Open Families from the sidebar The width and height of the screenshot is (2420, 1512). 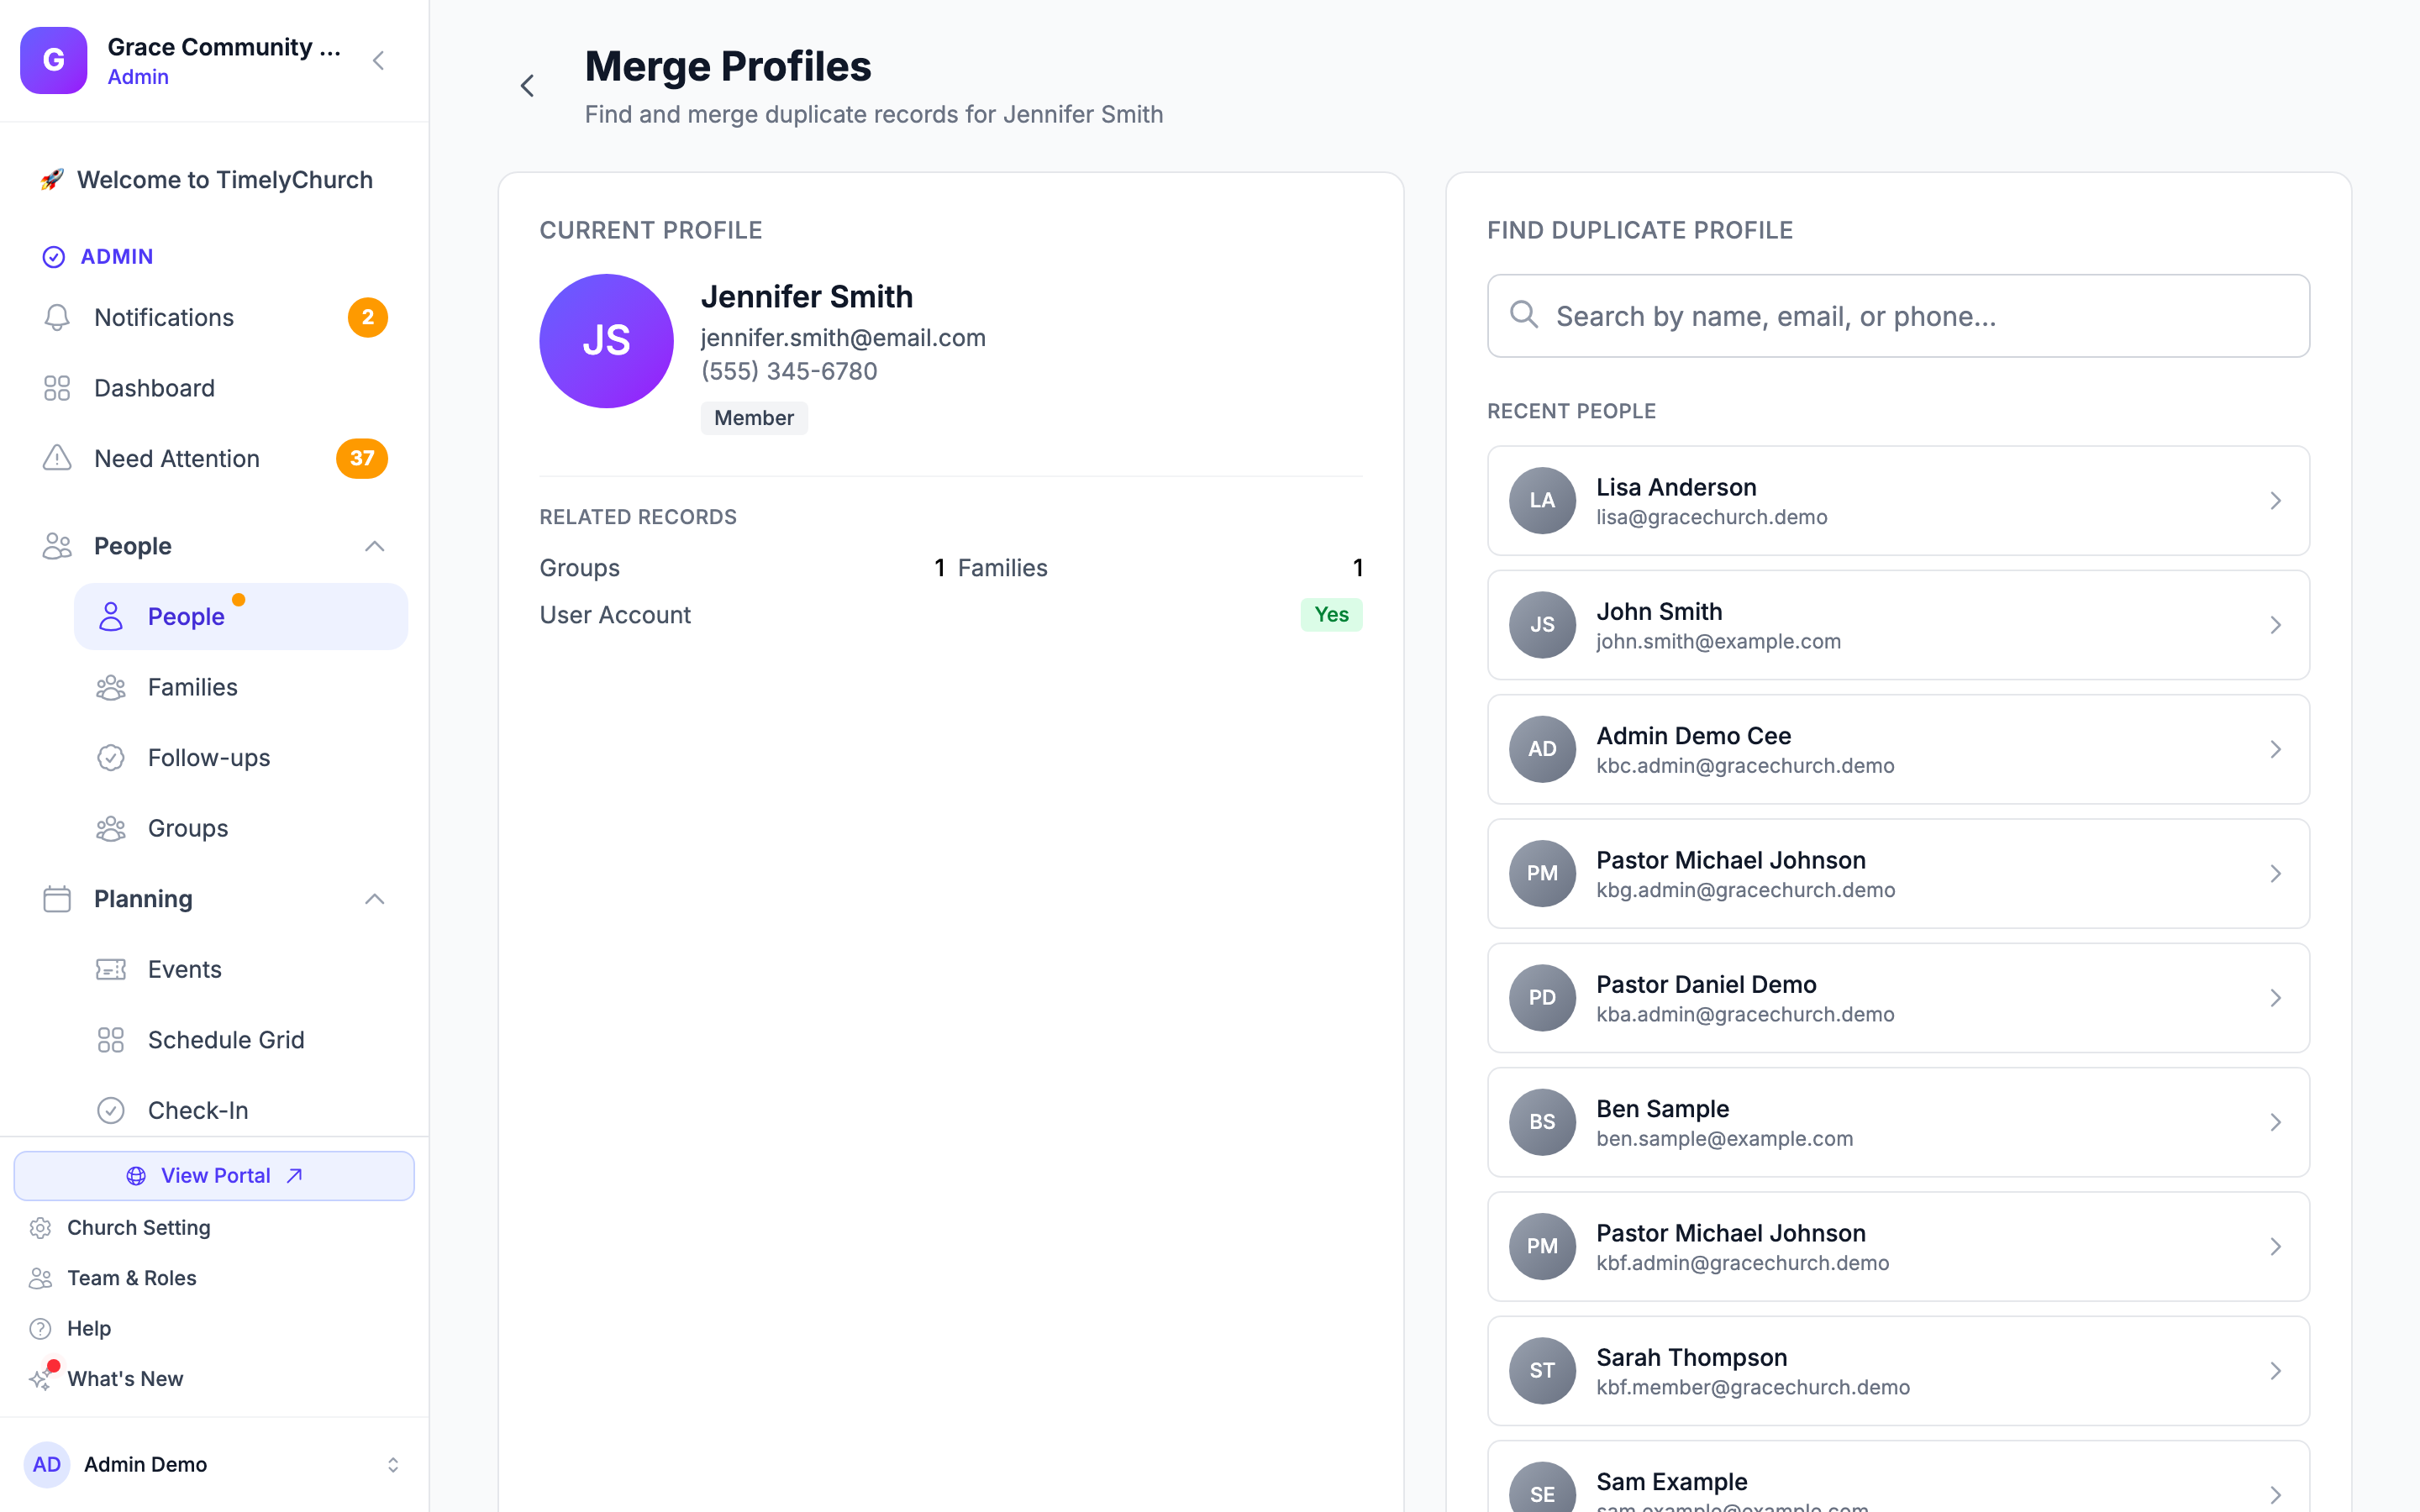(x=241, y=687)
